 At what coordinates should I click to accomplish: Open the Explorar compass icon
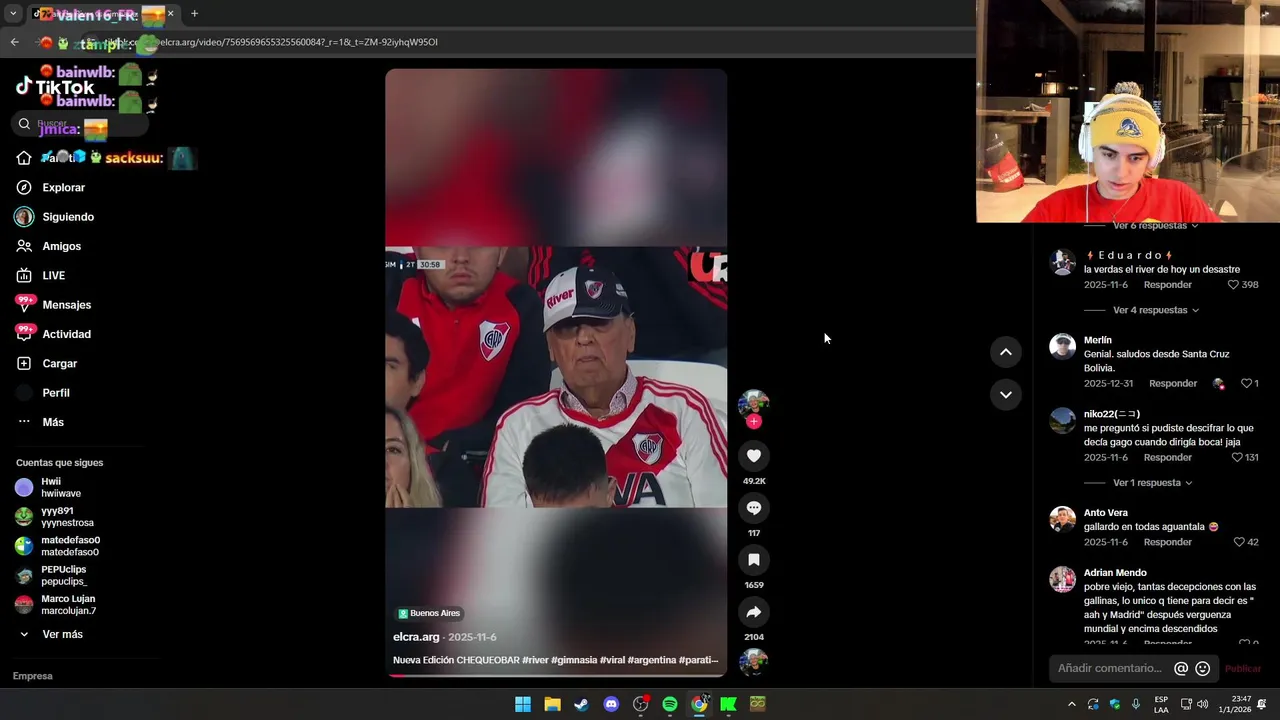(x=24, y=187)
